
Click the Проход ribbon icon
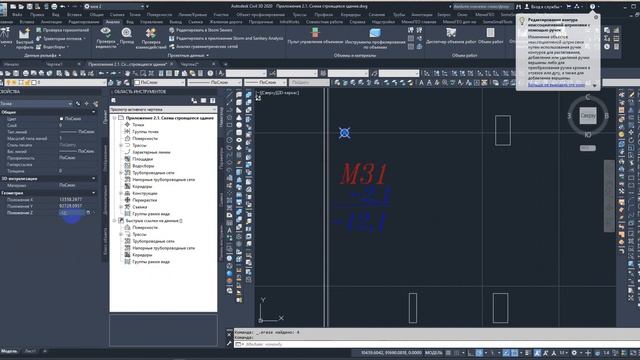click(x=127, y=33)
